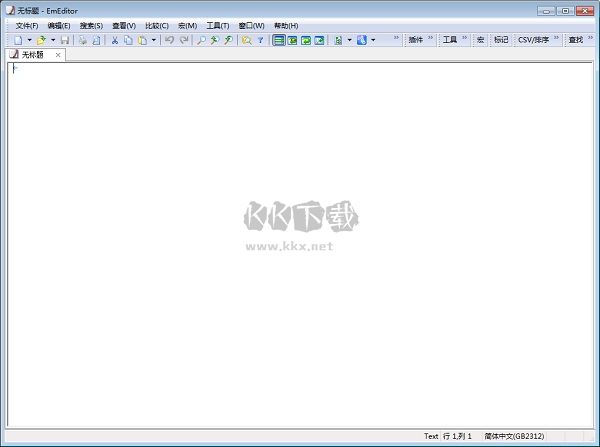Expand the Open file dropdown arrow

[x=53, y=40]
